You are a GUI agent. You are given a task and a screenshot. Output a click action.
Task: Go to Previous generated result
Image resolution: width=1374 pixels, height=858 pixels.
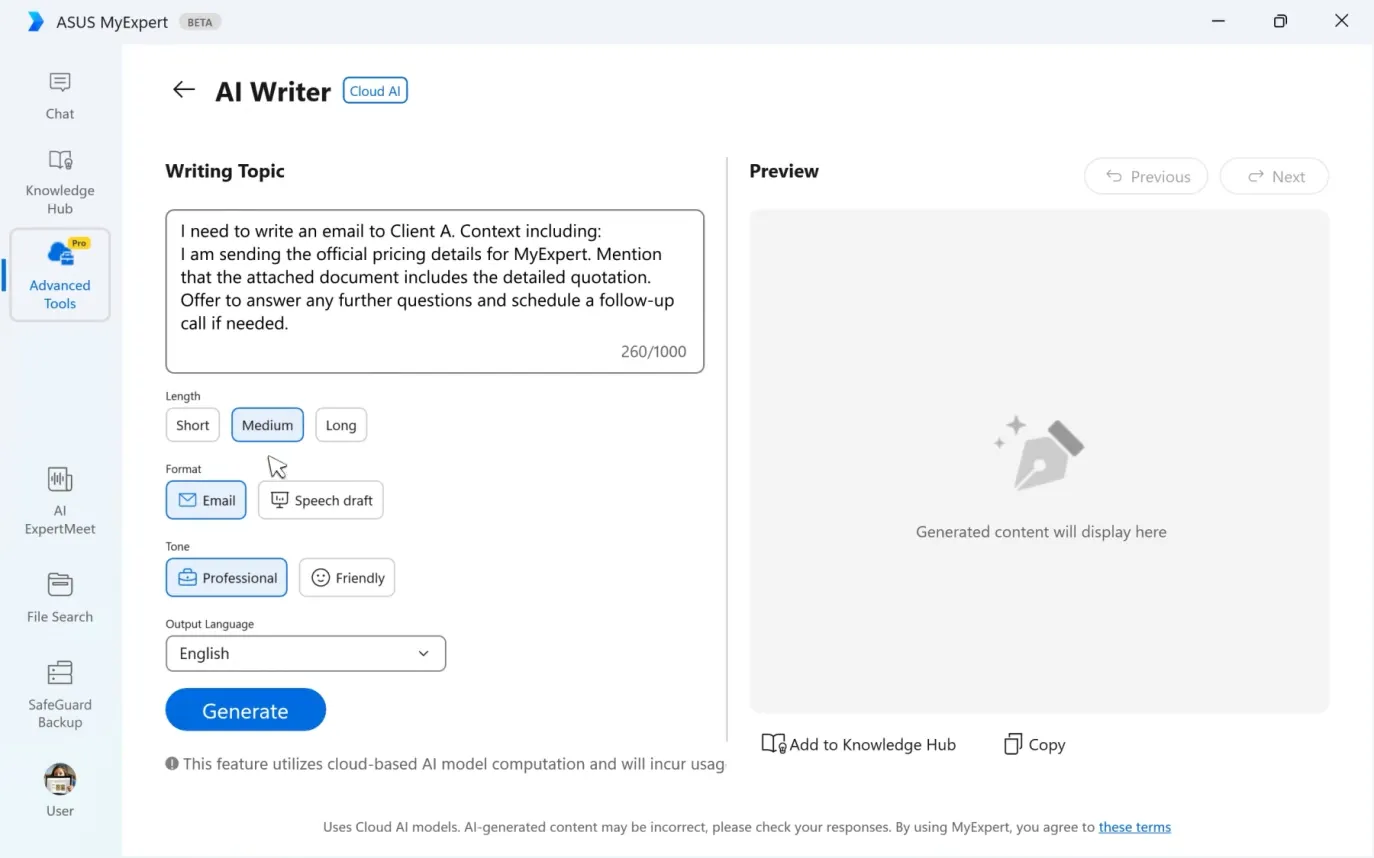pyautogui.click(x=1146, y=176)
